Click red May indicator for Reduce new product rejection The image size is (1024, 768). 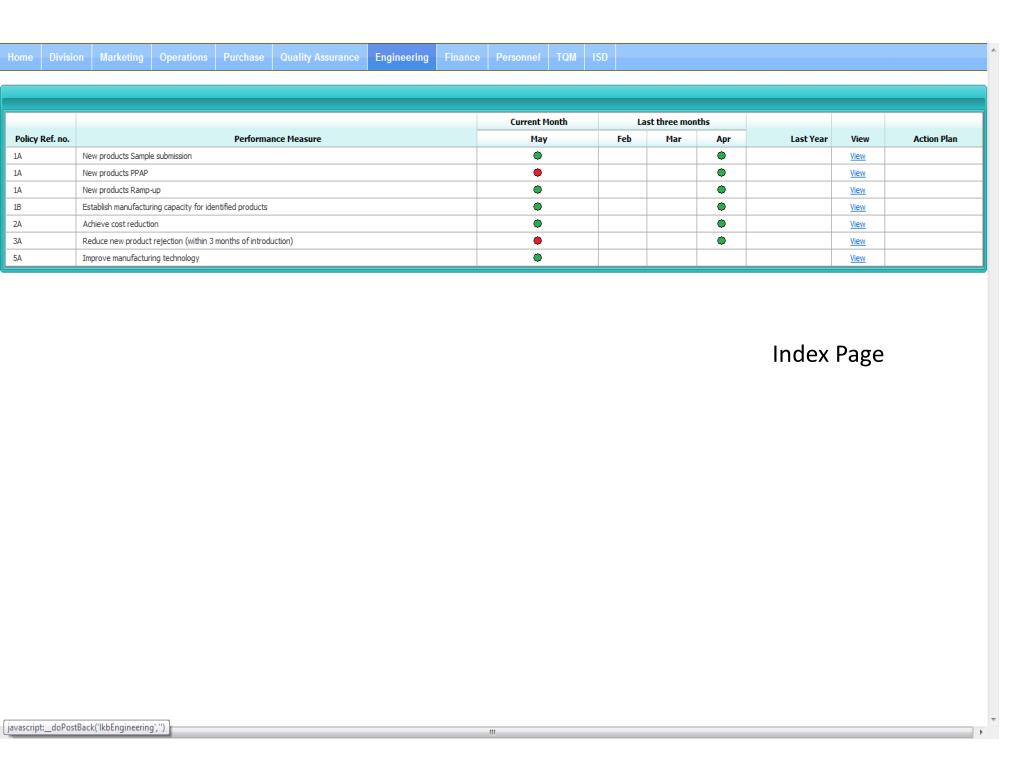pyautogui.click(x=537, y=241)
